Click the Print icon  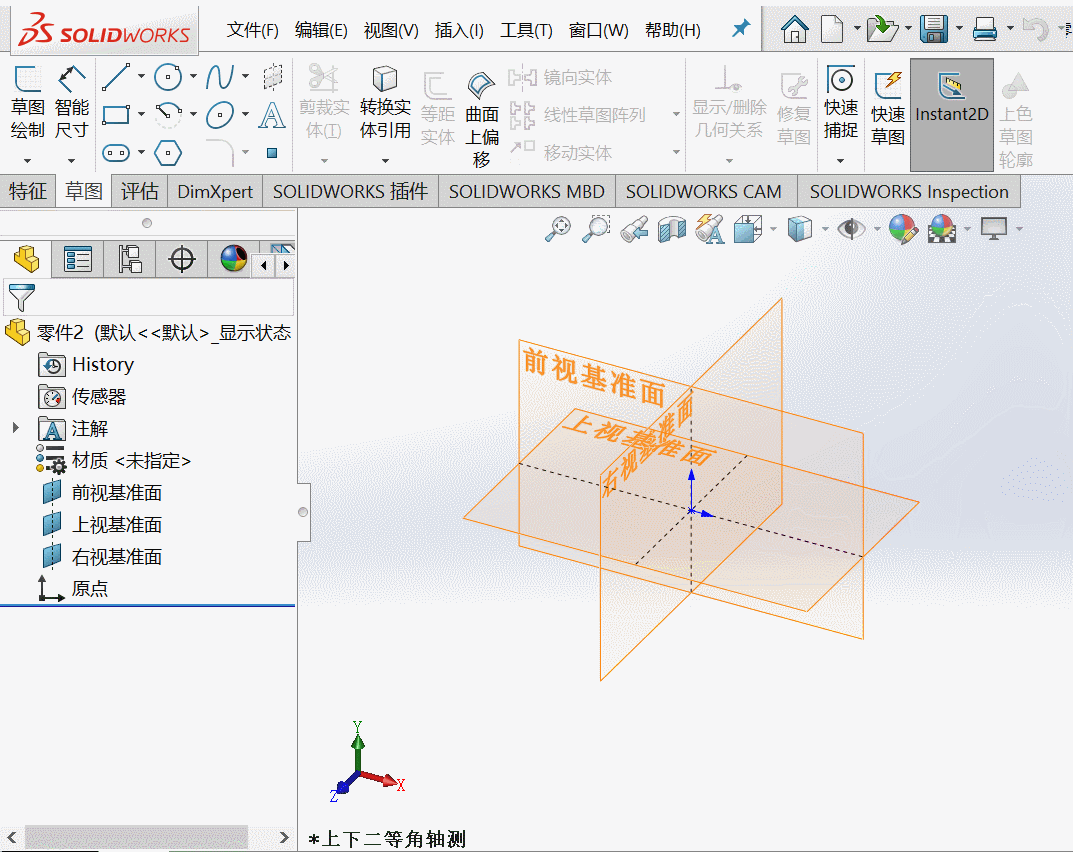click(x=985, y=29)
